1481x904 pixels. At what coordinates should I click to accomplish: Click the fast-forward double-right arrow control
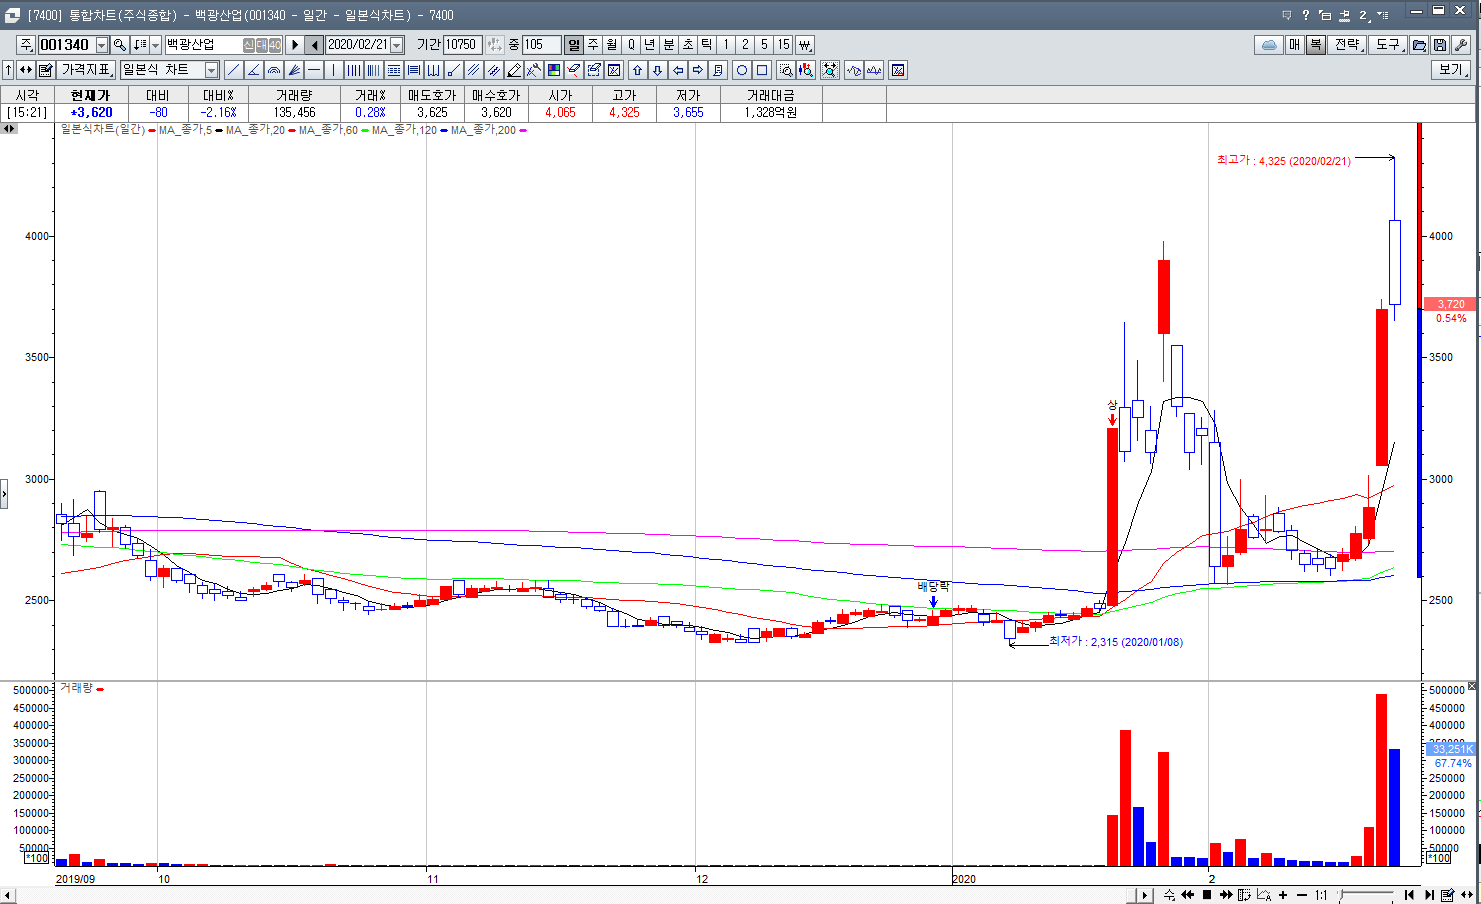coord(1226,895)
